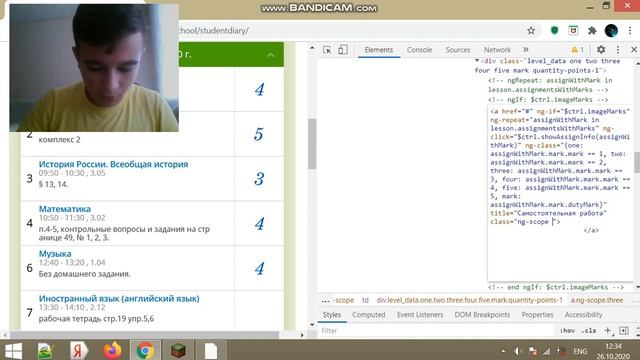The image size is (640, 360).
Task: Switch to Chrome in the taskbar
Action: click(146, 351)
